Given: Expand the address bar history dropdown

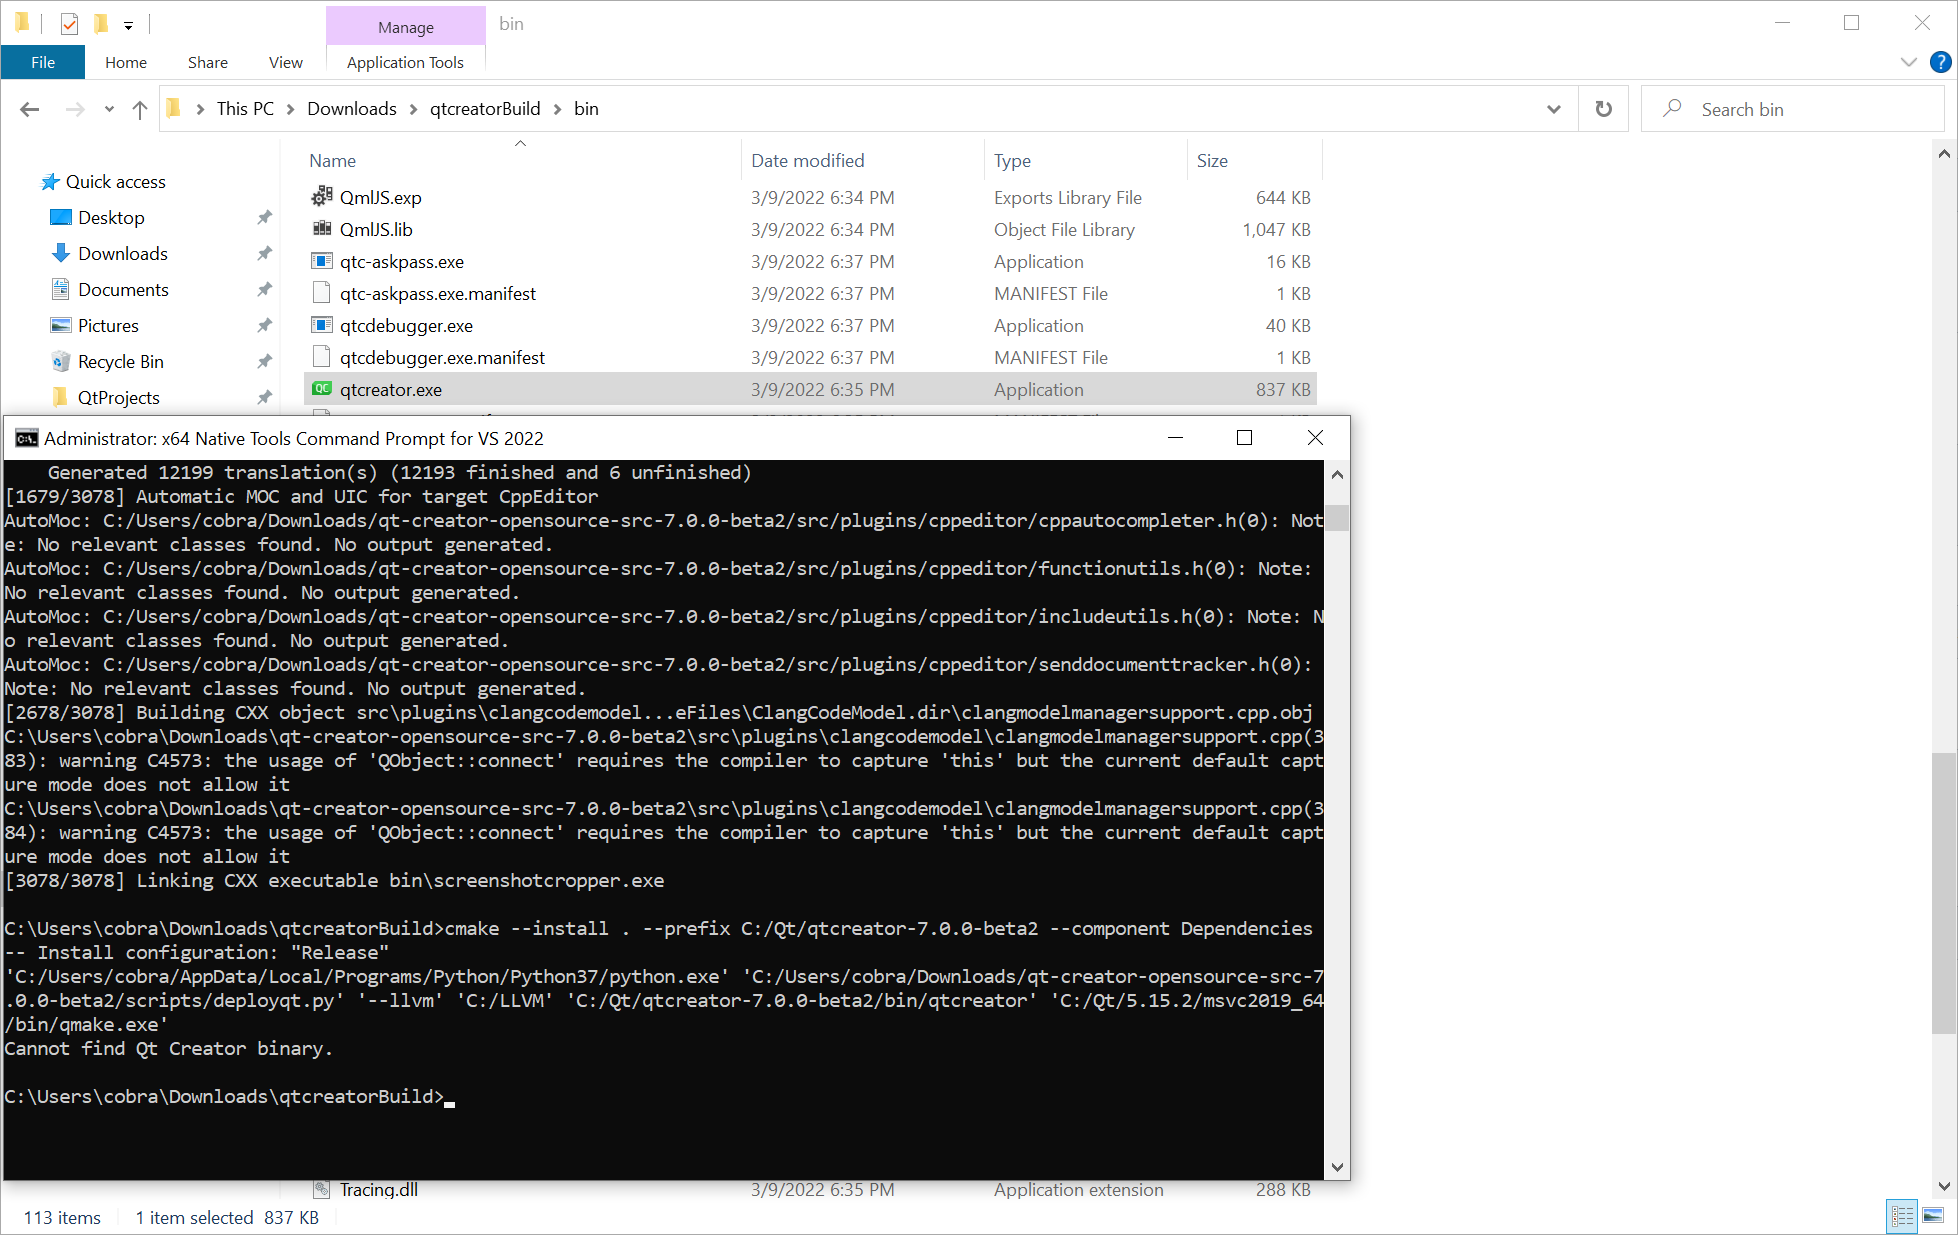Looking at the screenshot, I should pos(1554,109).
